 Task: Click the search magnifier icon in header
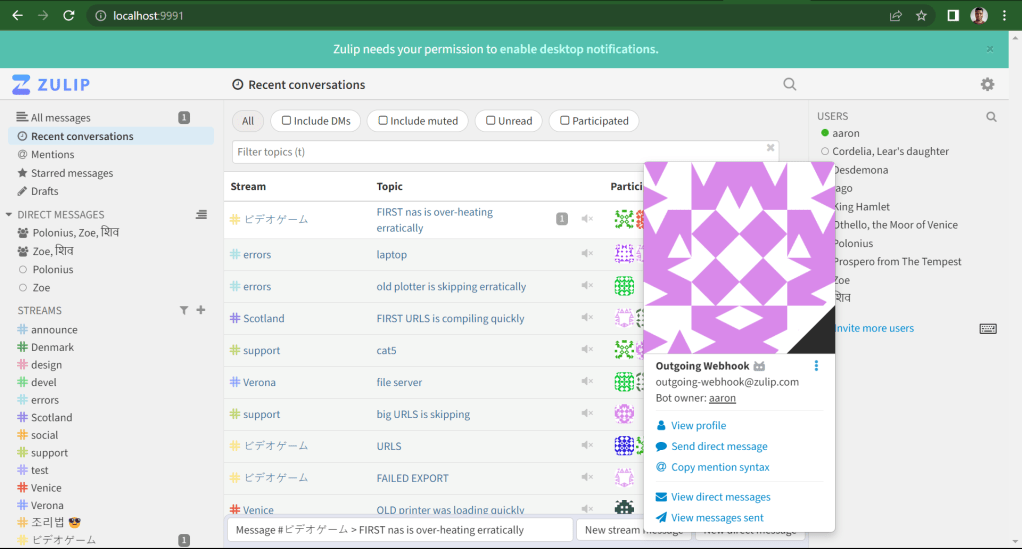pyautogui.click(x=790, y=85)
